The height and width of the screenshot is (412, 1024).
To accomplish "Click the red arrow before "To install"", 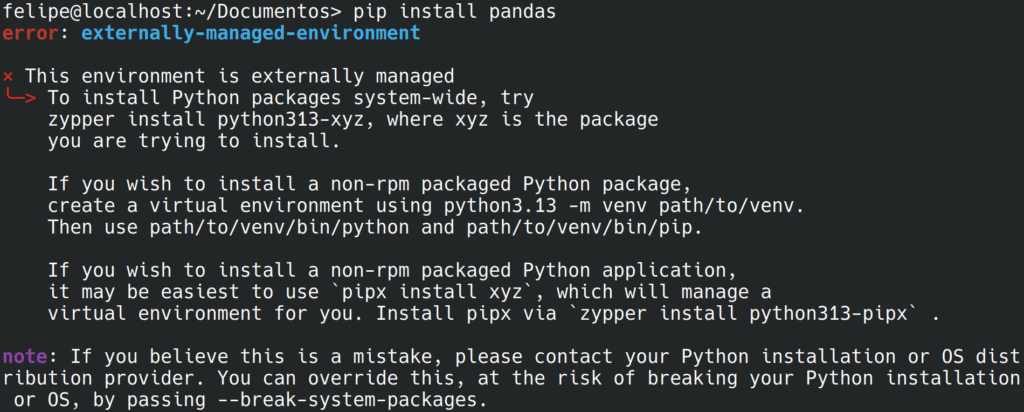I will click(20, 98).
